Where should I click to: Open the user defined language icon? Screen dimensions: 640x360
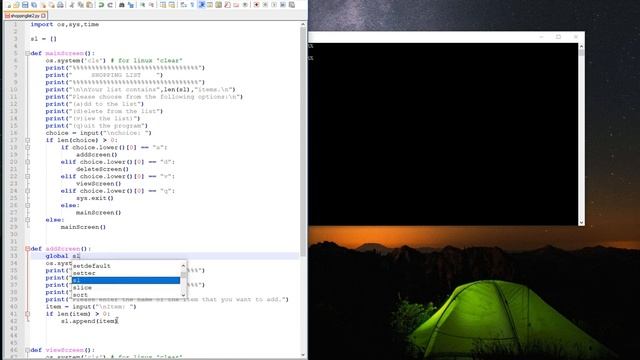pyautogui.click(x=209, y=5)
